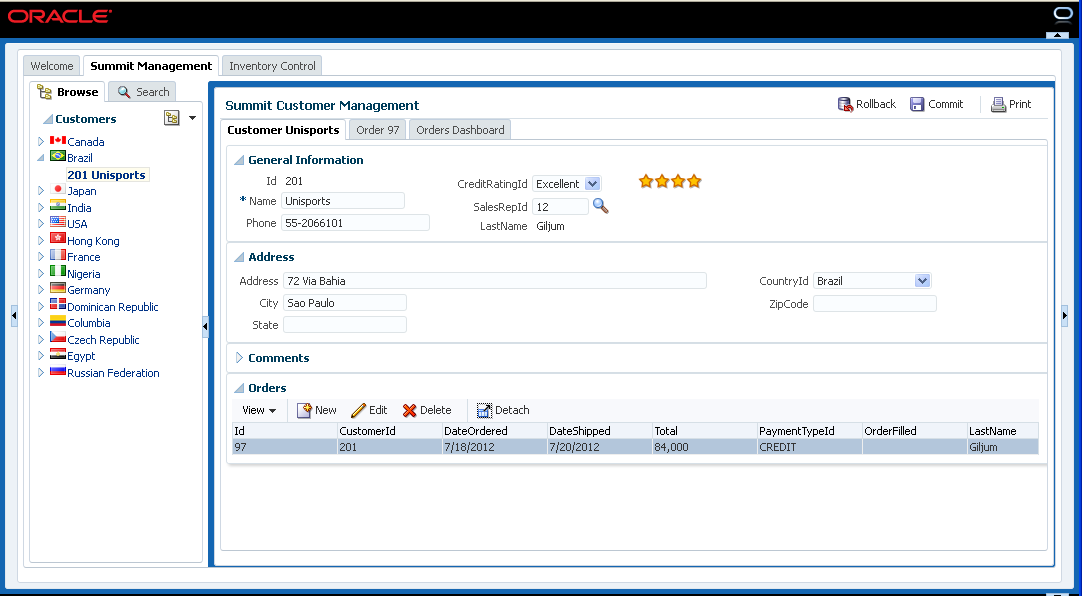Image resolution: width=1082 pixels, height=596 pixels.
Task: Click the PaymentTypeId CREDIT cell
Action: (x=809, y=447)
